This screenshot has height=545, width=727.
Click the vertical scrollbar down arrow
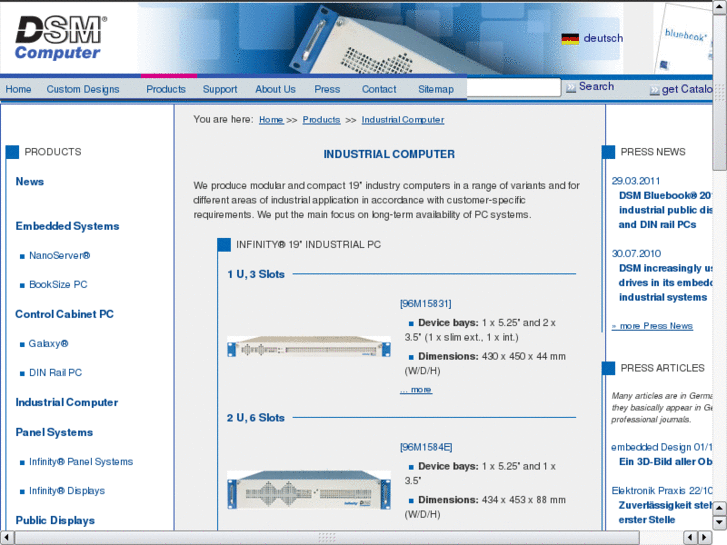click(720, 522)
